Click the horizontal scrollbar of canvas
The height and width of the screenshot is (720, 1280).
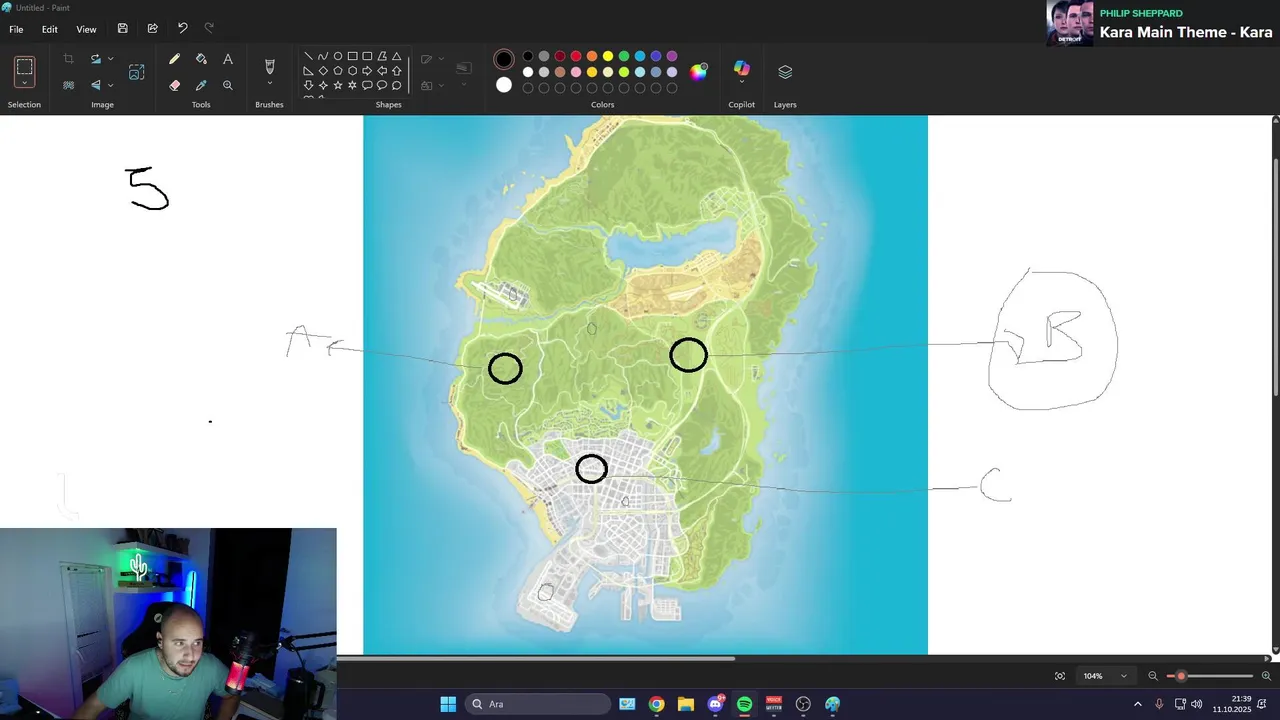pyautogui.click(x=536, y=658)
